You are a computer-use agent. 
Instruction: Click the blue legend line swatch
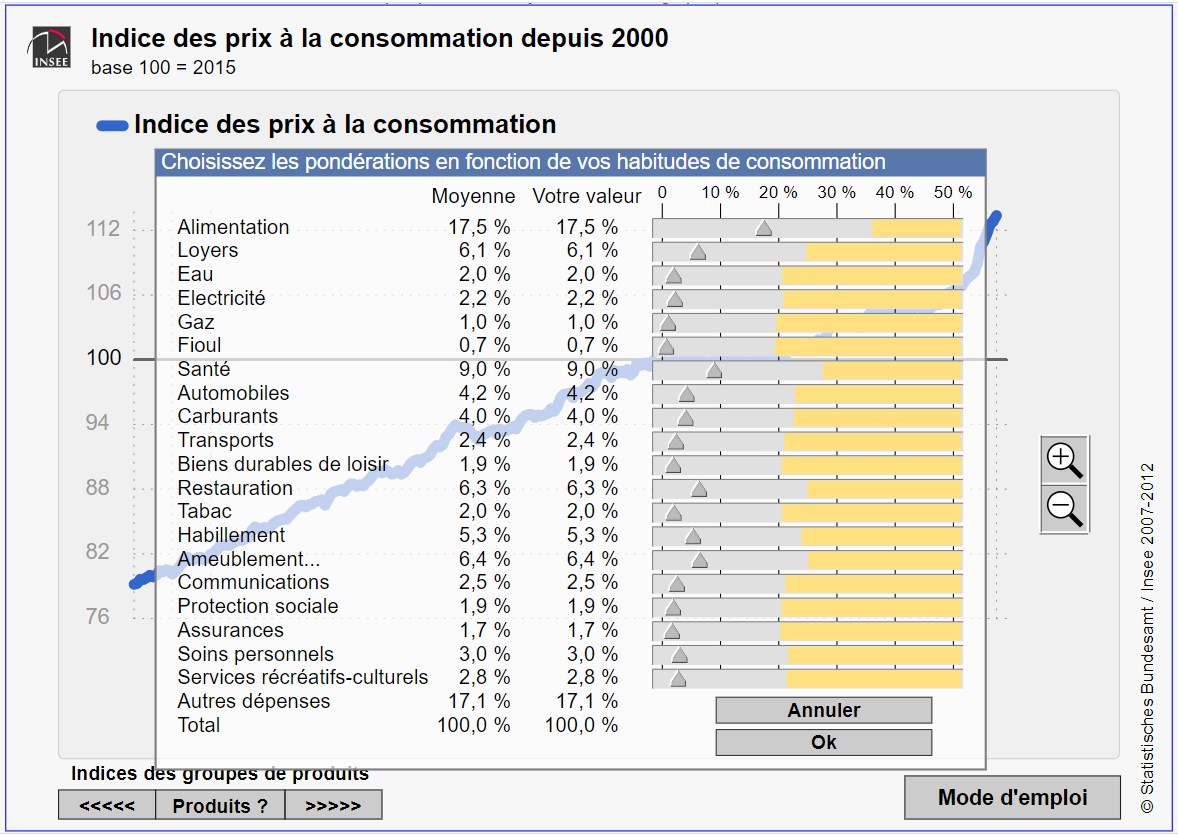coord(112,126)
